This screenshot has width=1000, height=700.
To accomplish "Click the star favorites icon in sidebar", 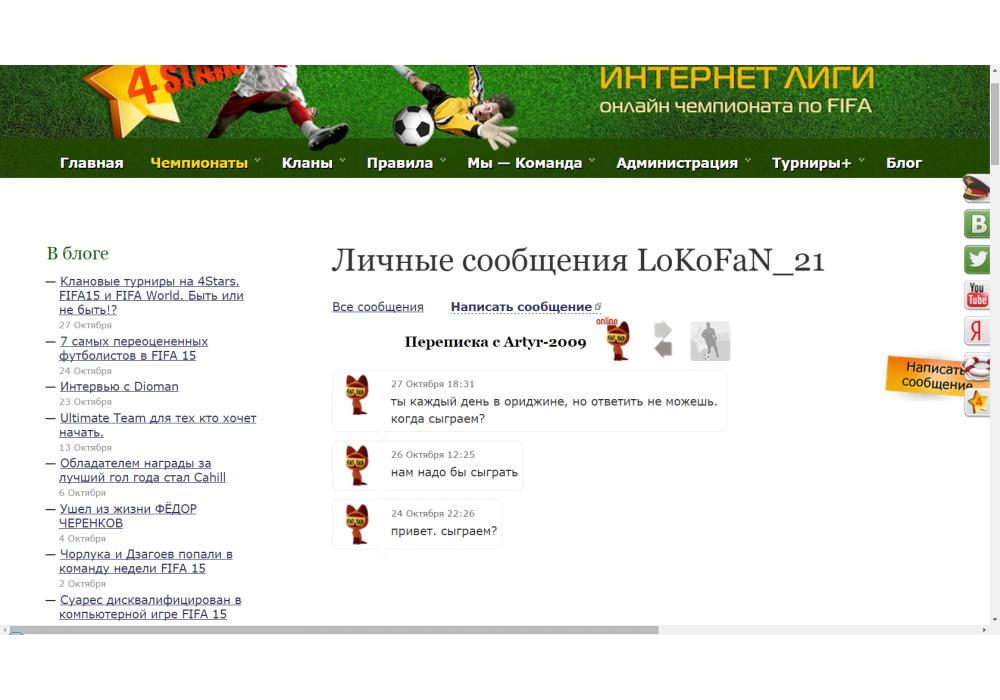I will 976,402.
